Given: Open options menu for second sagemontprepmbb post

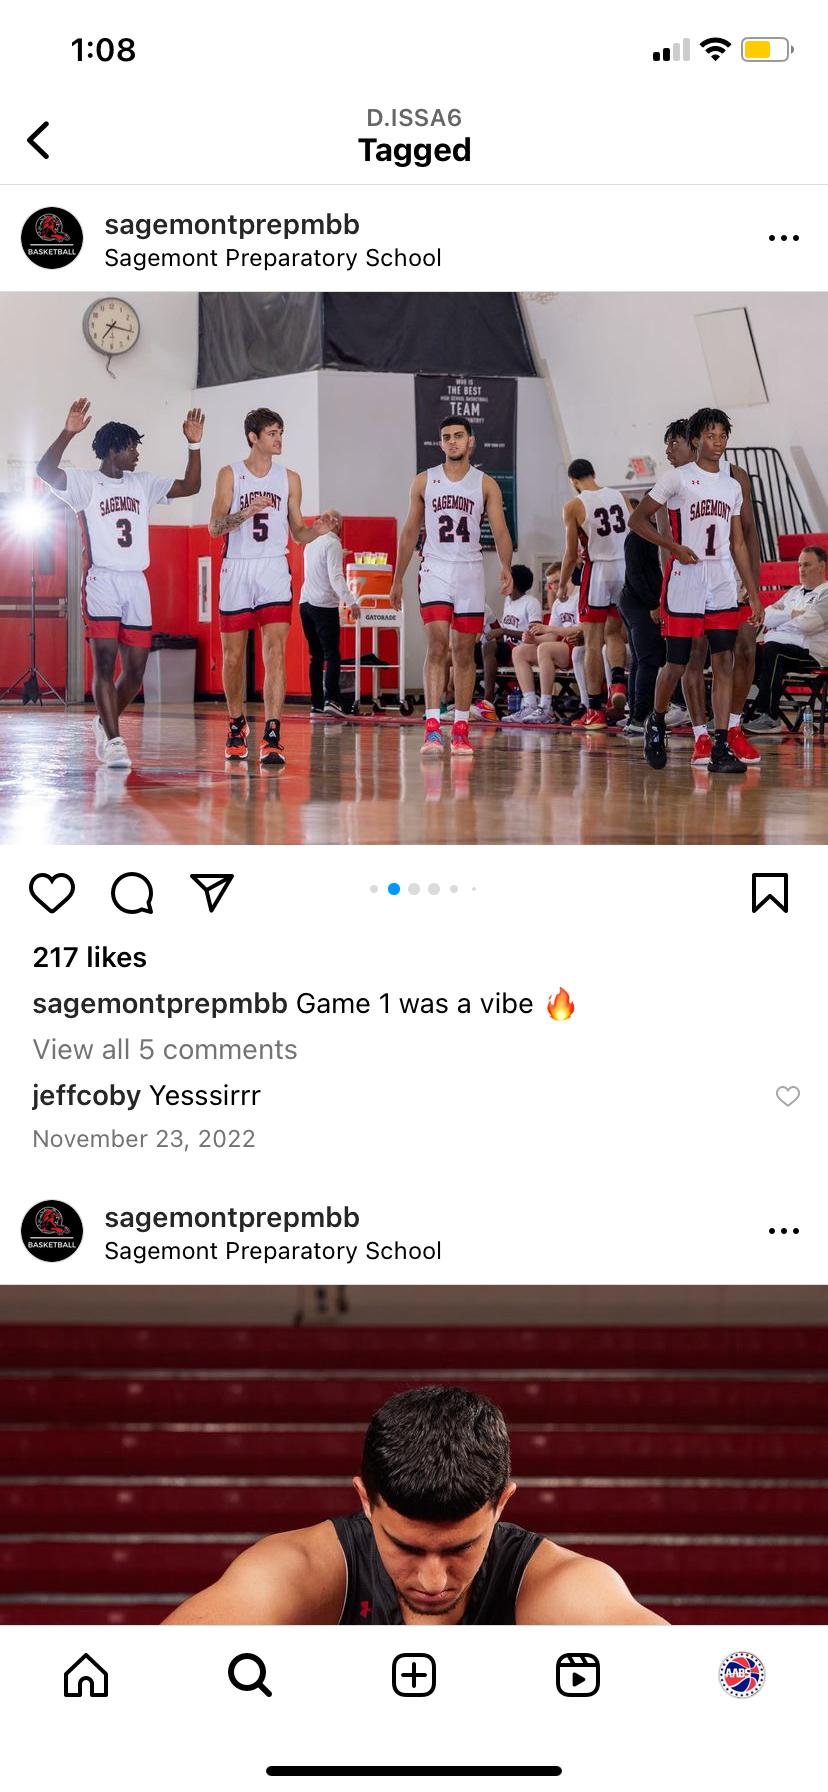Looking at the screenshot, I should tap(784, 1231).
